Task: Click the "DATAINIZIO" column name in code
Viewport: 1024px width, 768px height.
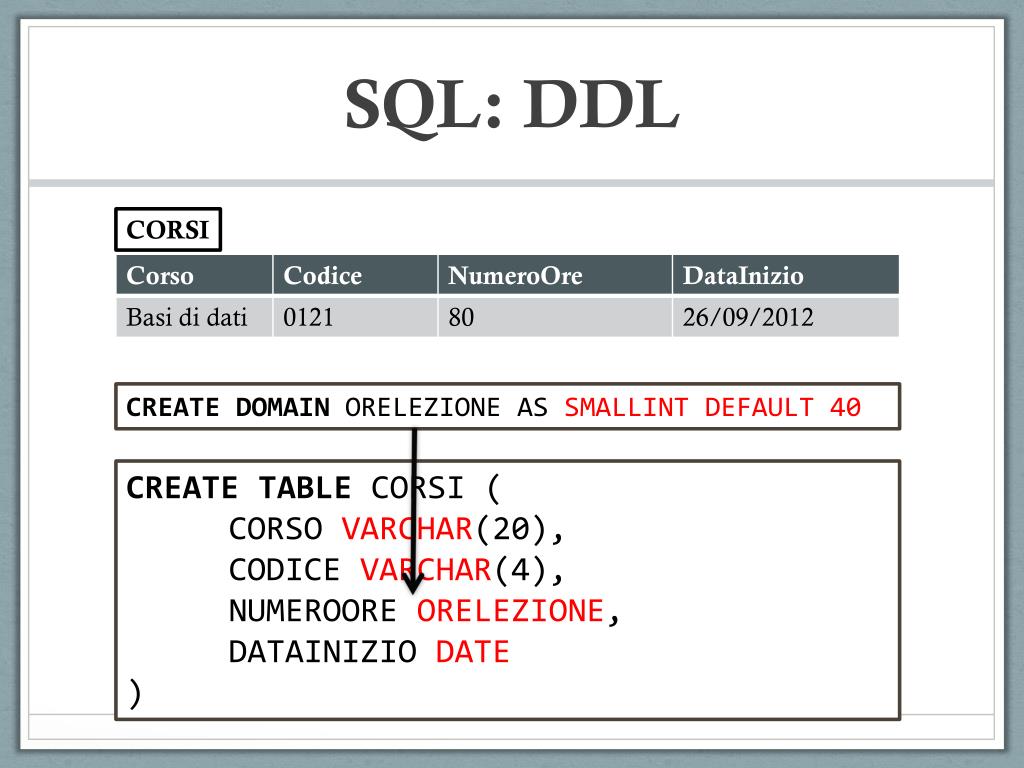Action: pos(323,652)
